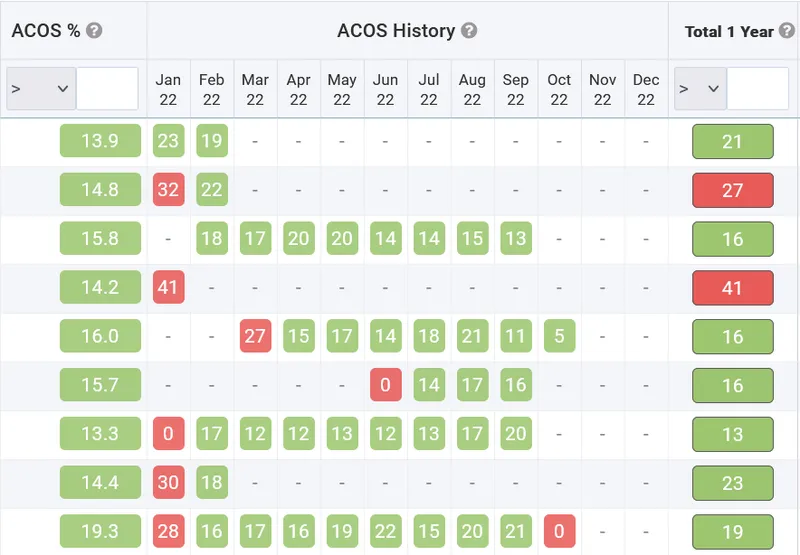Screen dimensions: 800x555
Task: Click the Jun 22 column header
Action: 385,89
